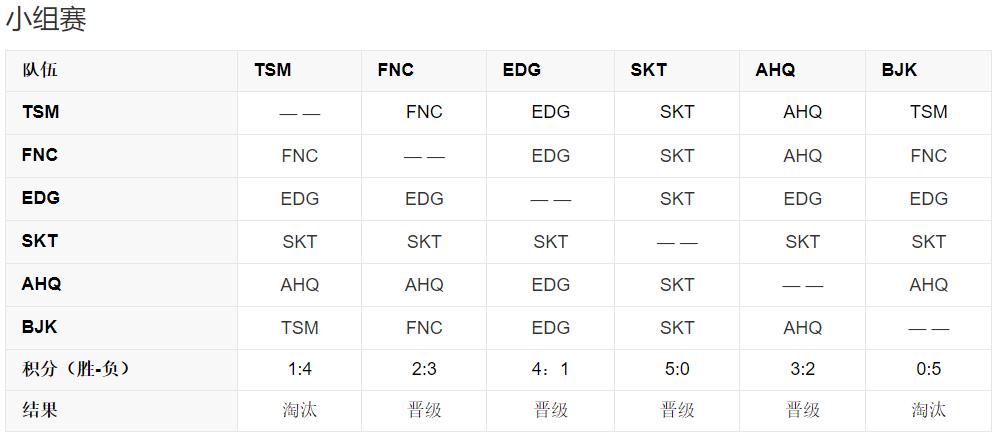Click the 5:0 score cell

[x=677, y=369]
